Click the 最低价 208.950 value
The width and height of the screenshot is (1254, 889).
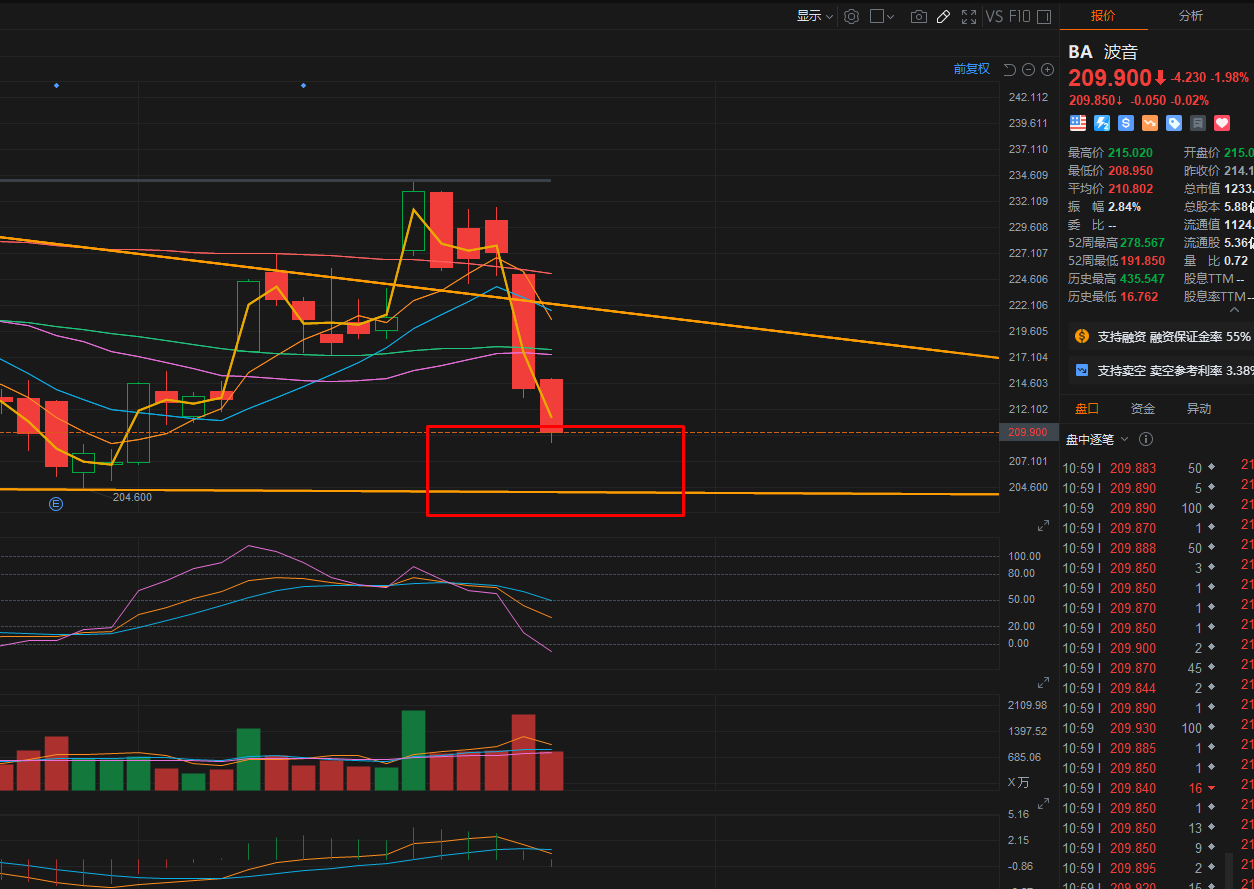pyautogui.click(x=1130, y=171)
